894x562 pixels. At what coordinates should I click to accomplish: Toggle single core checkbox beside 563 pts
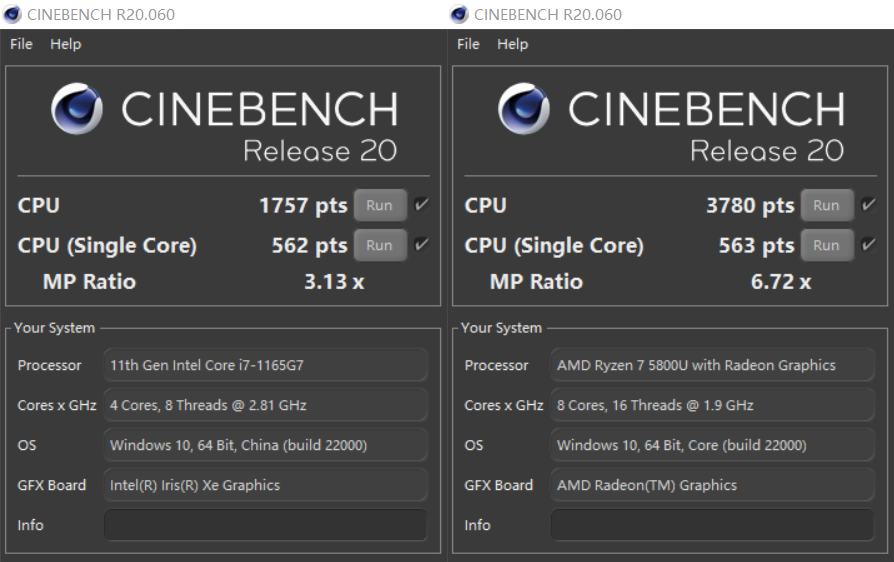pyautogui.click(x=868, y=245)
